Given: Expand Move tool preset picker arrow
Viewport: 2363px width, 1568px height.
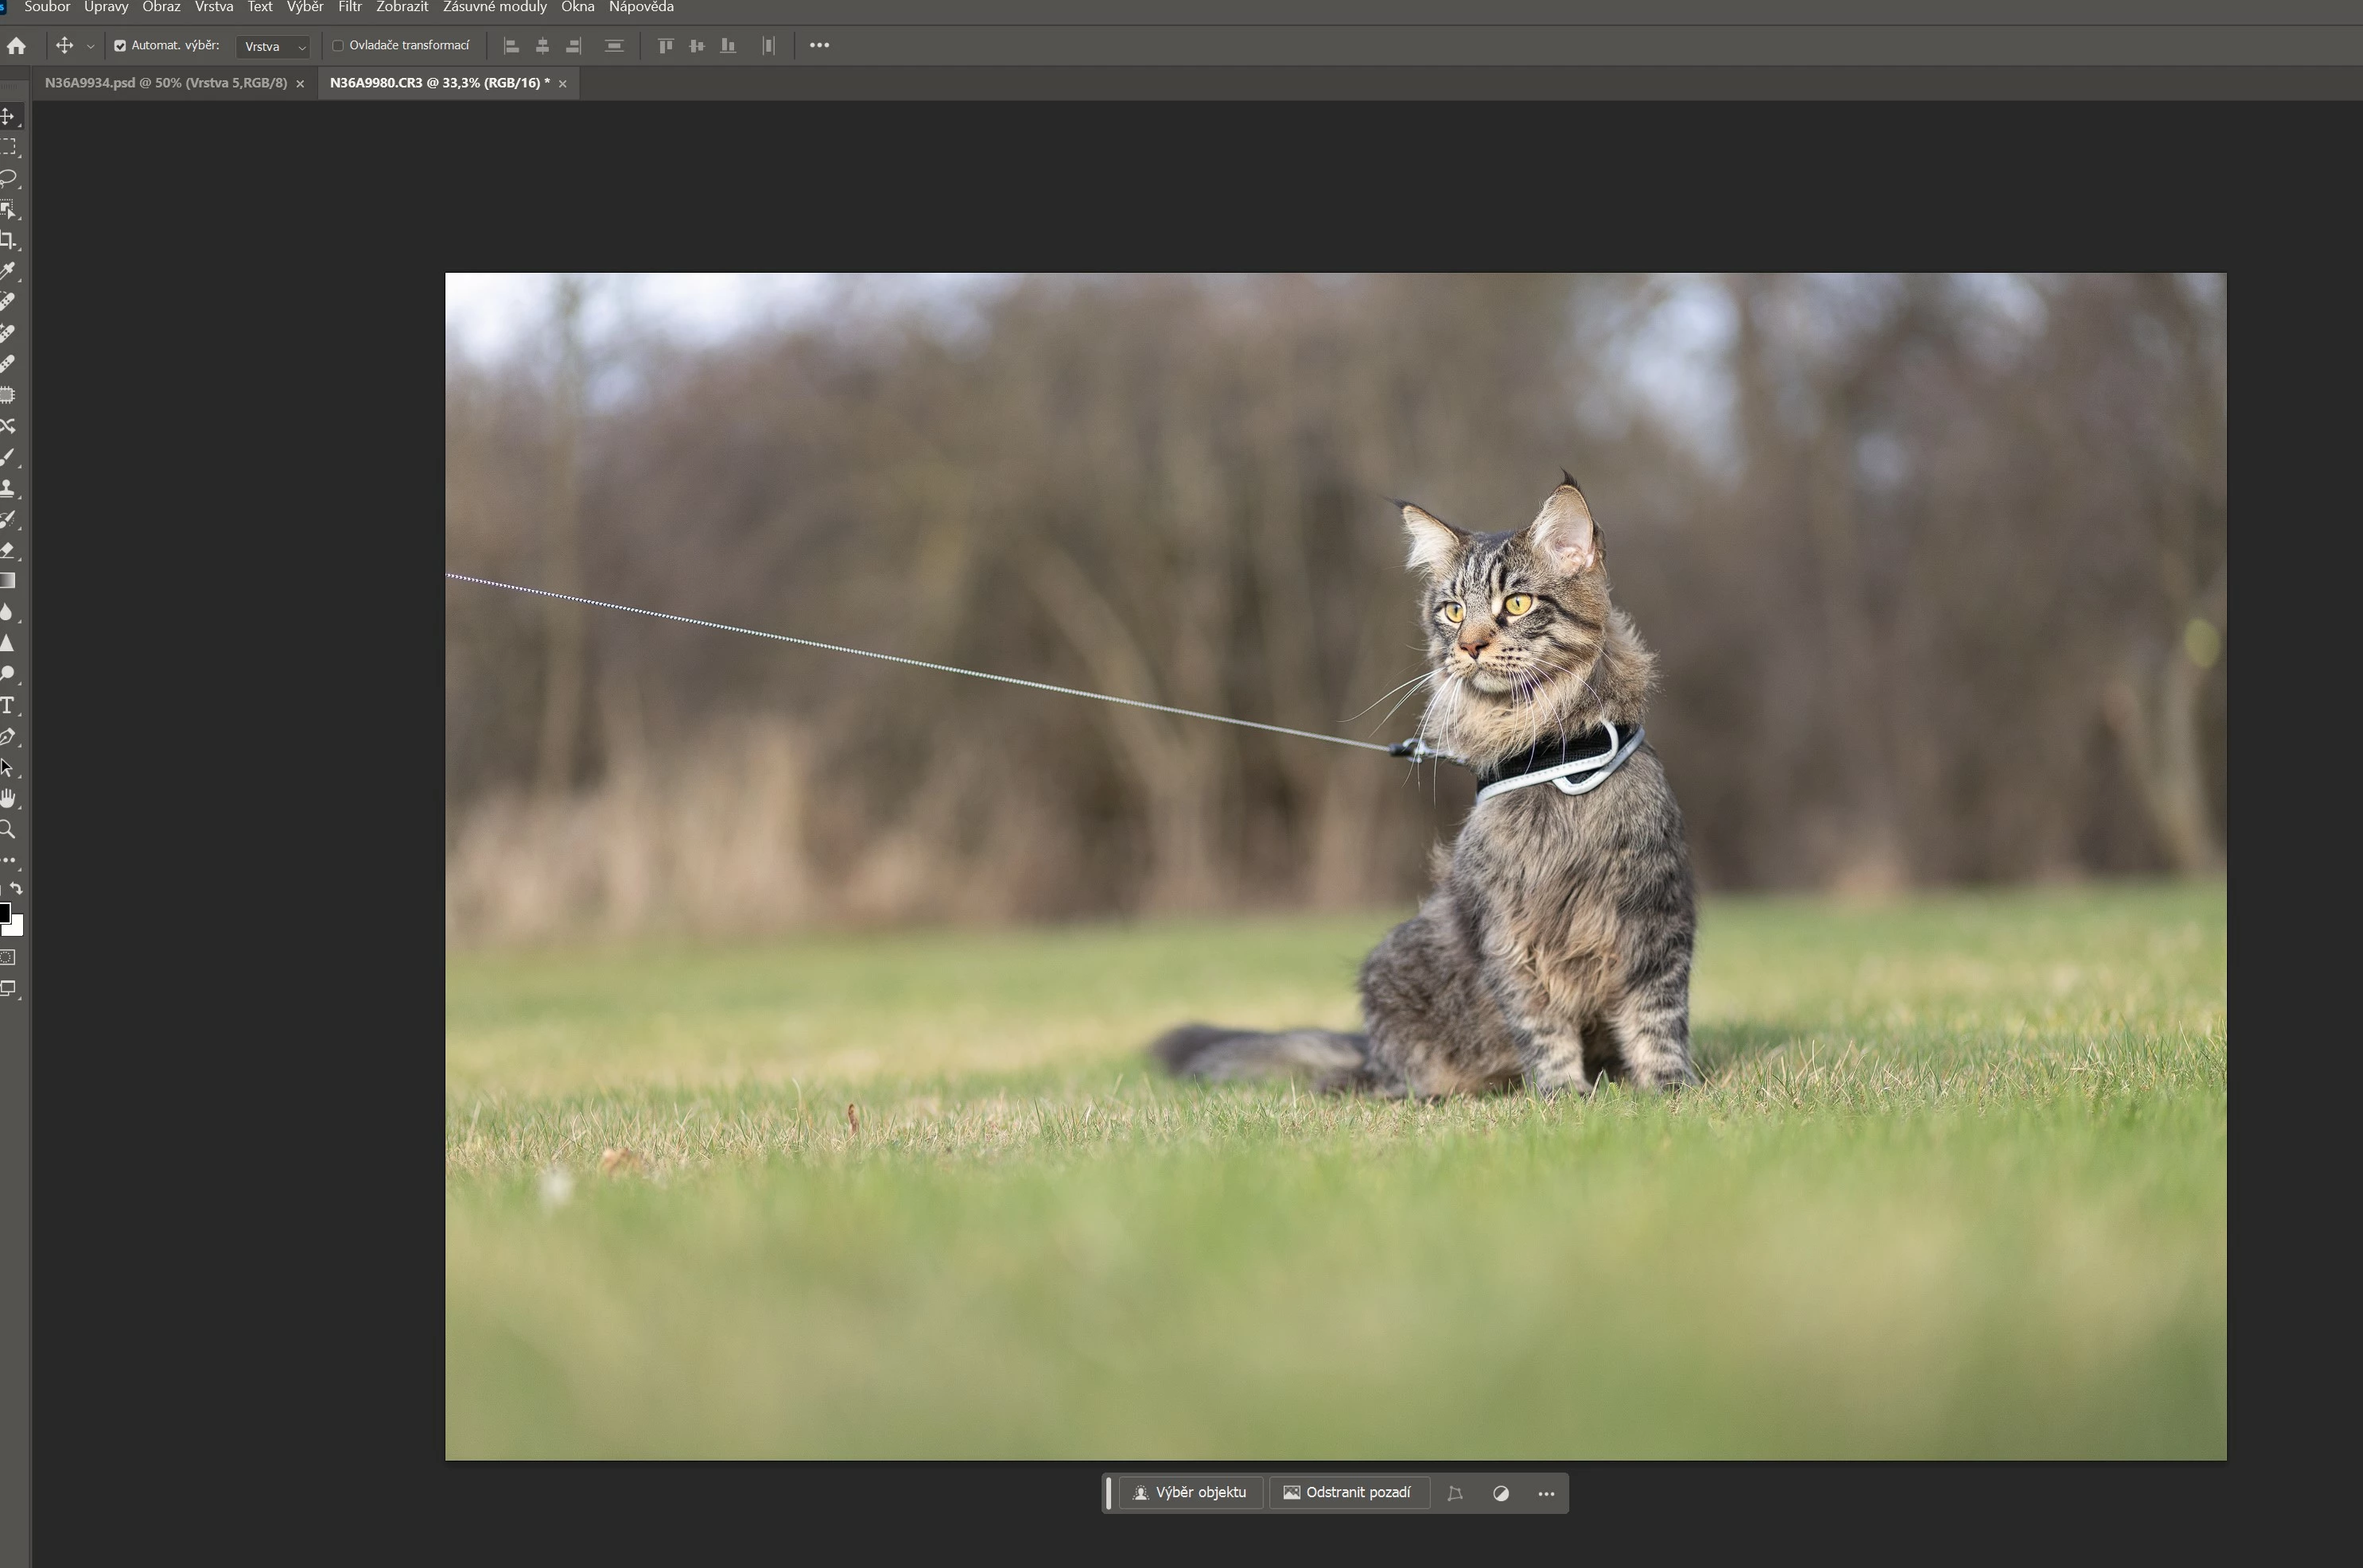Looking at the screenshot, I should click(x=90, y=47).
